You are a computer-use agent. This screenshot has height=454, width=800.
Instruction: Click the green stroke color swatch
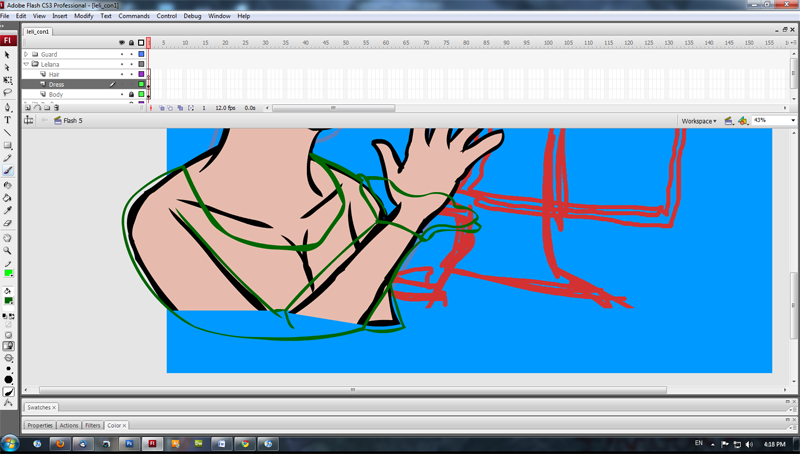[9, 274]
